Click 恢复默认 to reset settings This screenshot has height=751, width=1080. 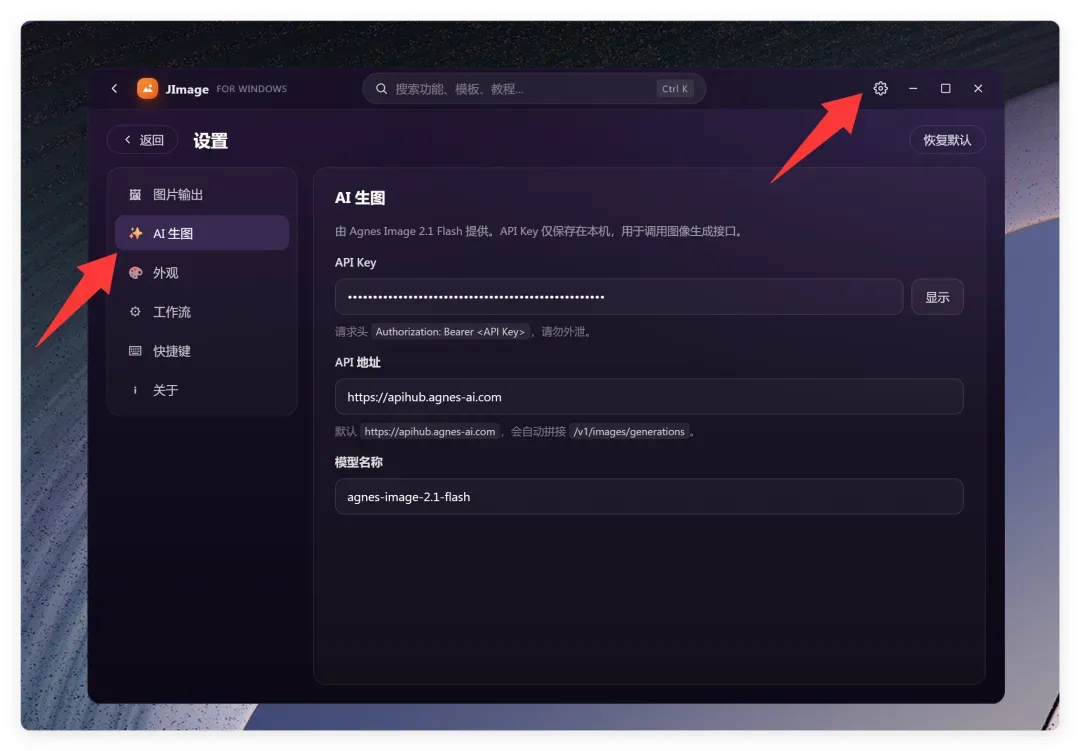point(947,140)
